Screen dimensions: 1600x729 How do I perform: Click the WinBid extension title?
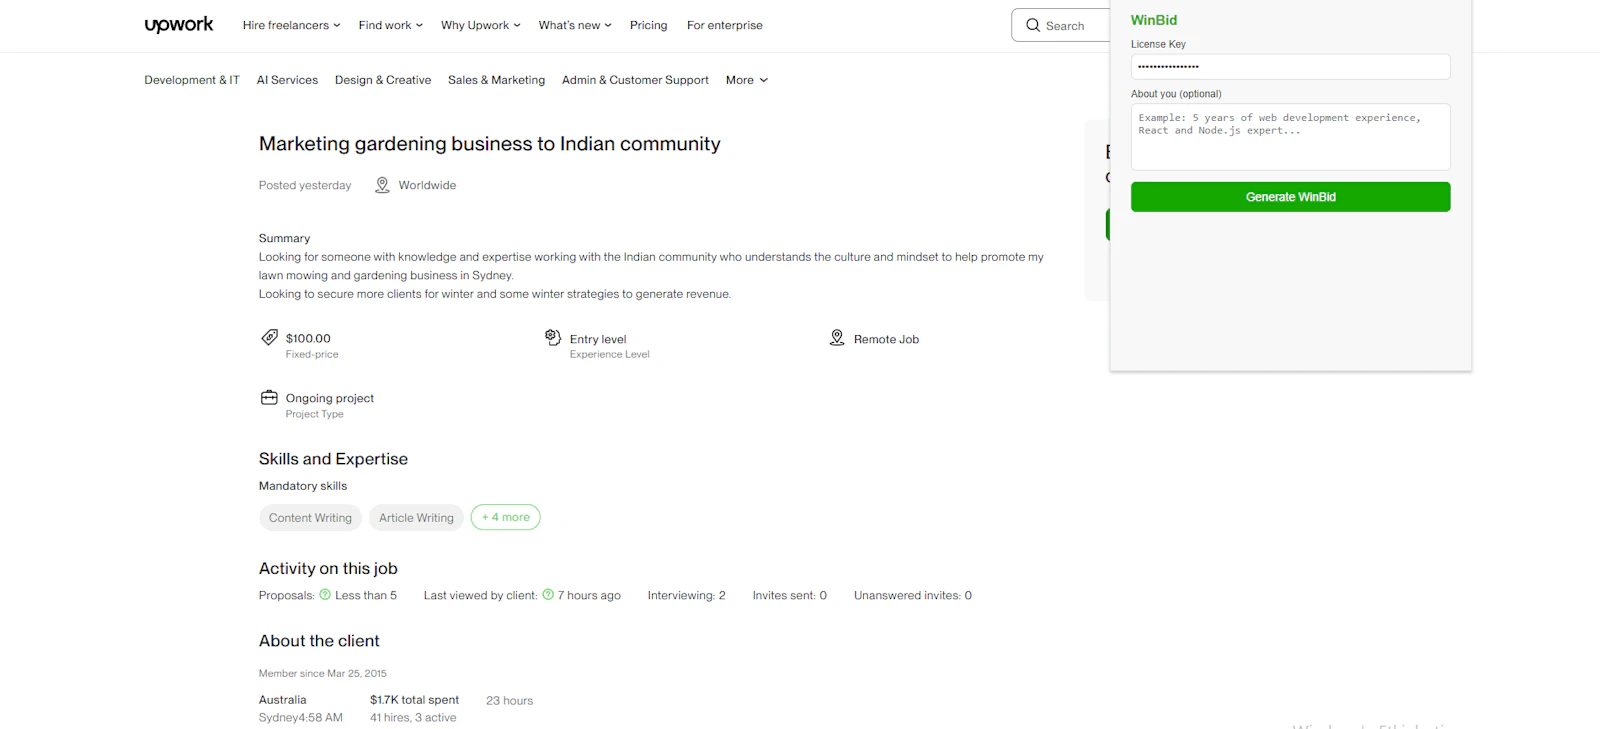[1154, 20]
